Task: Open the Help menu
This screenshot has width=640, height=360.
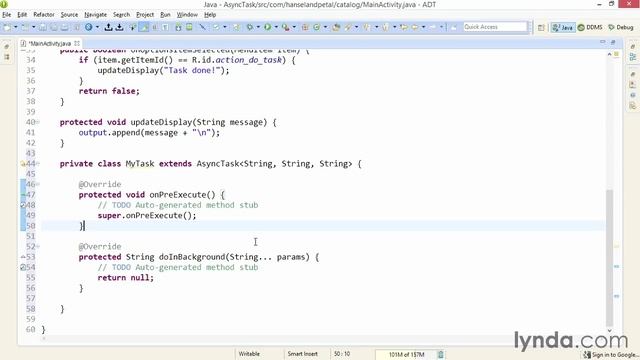Action: [210, 15]
